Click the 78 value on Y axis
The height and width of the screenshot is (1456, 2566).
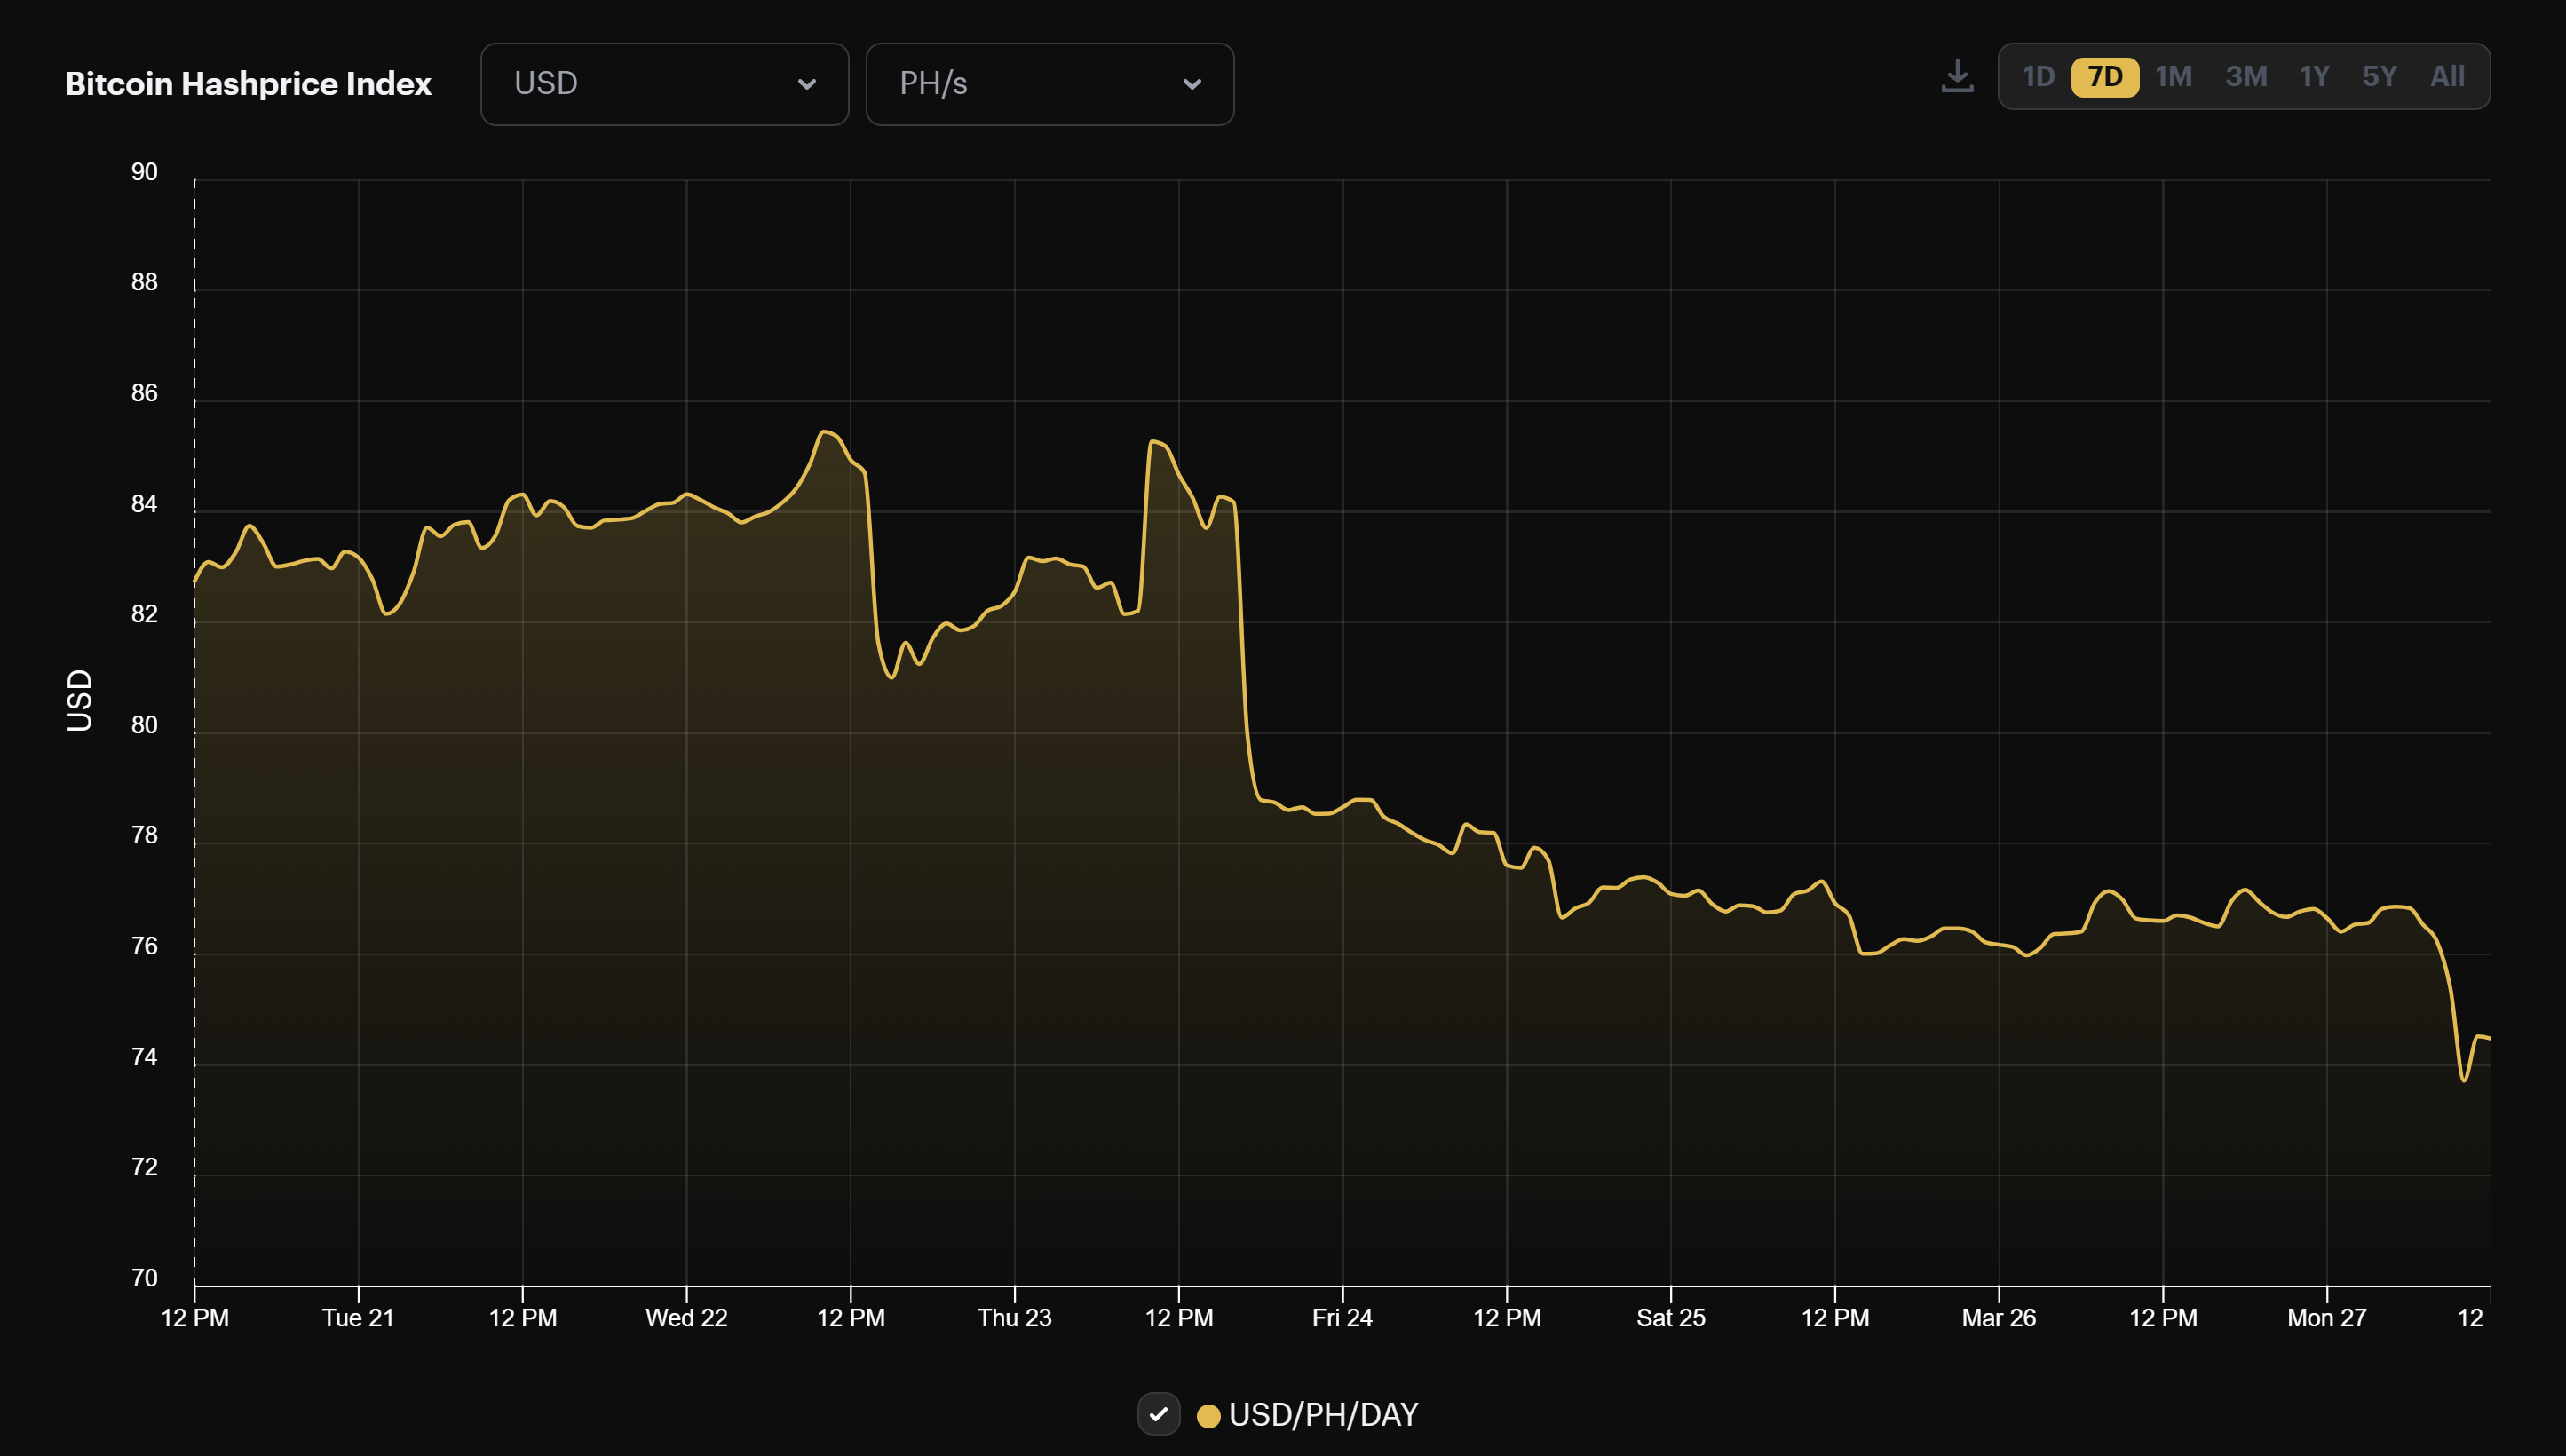144,835
